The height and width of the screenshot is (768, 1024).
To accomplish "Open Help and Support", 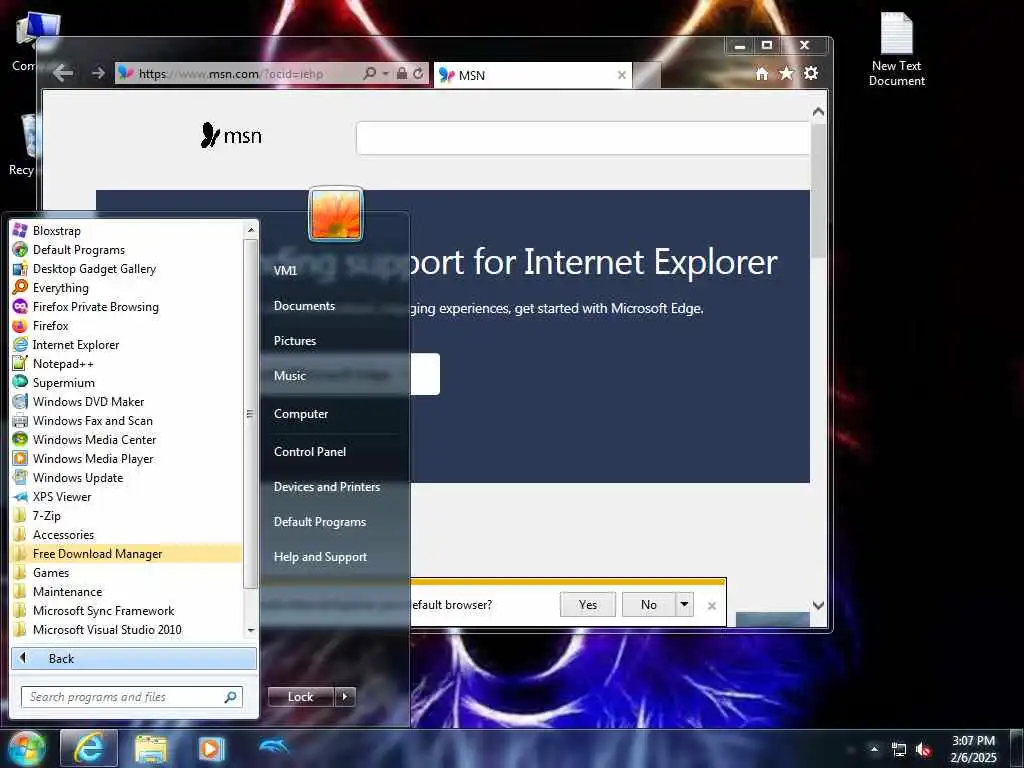I will 320,557.
